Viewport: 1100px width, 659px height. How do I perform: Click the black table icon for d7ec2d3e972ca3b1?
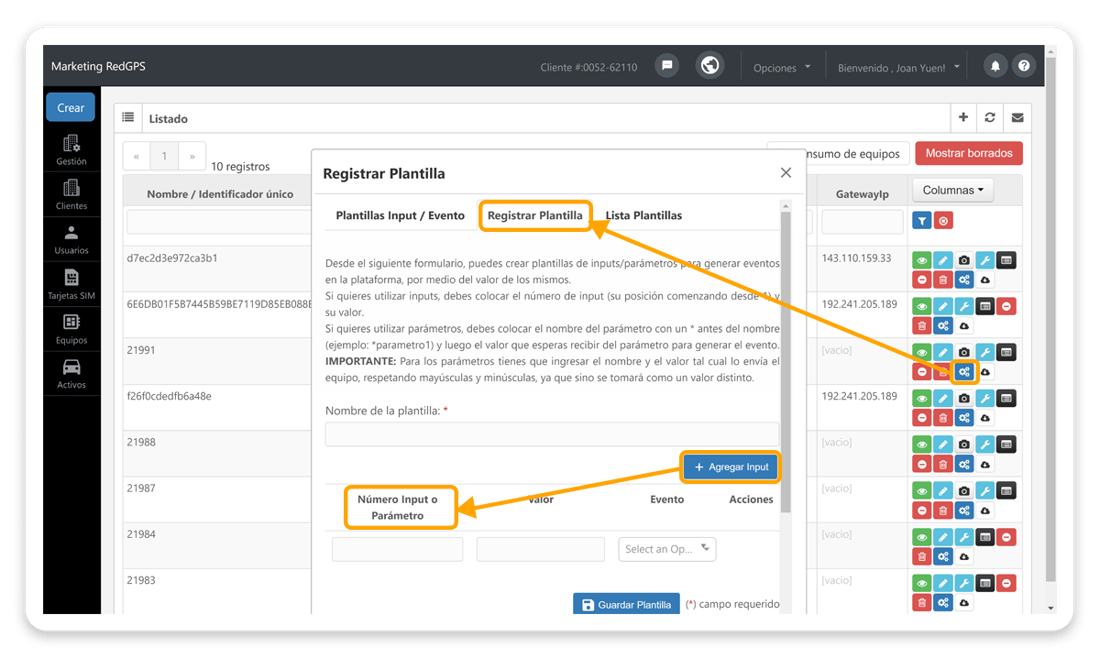point(1006,260)
